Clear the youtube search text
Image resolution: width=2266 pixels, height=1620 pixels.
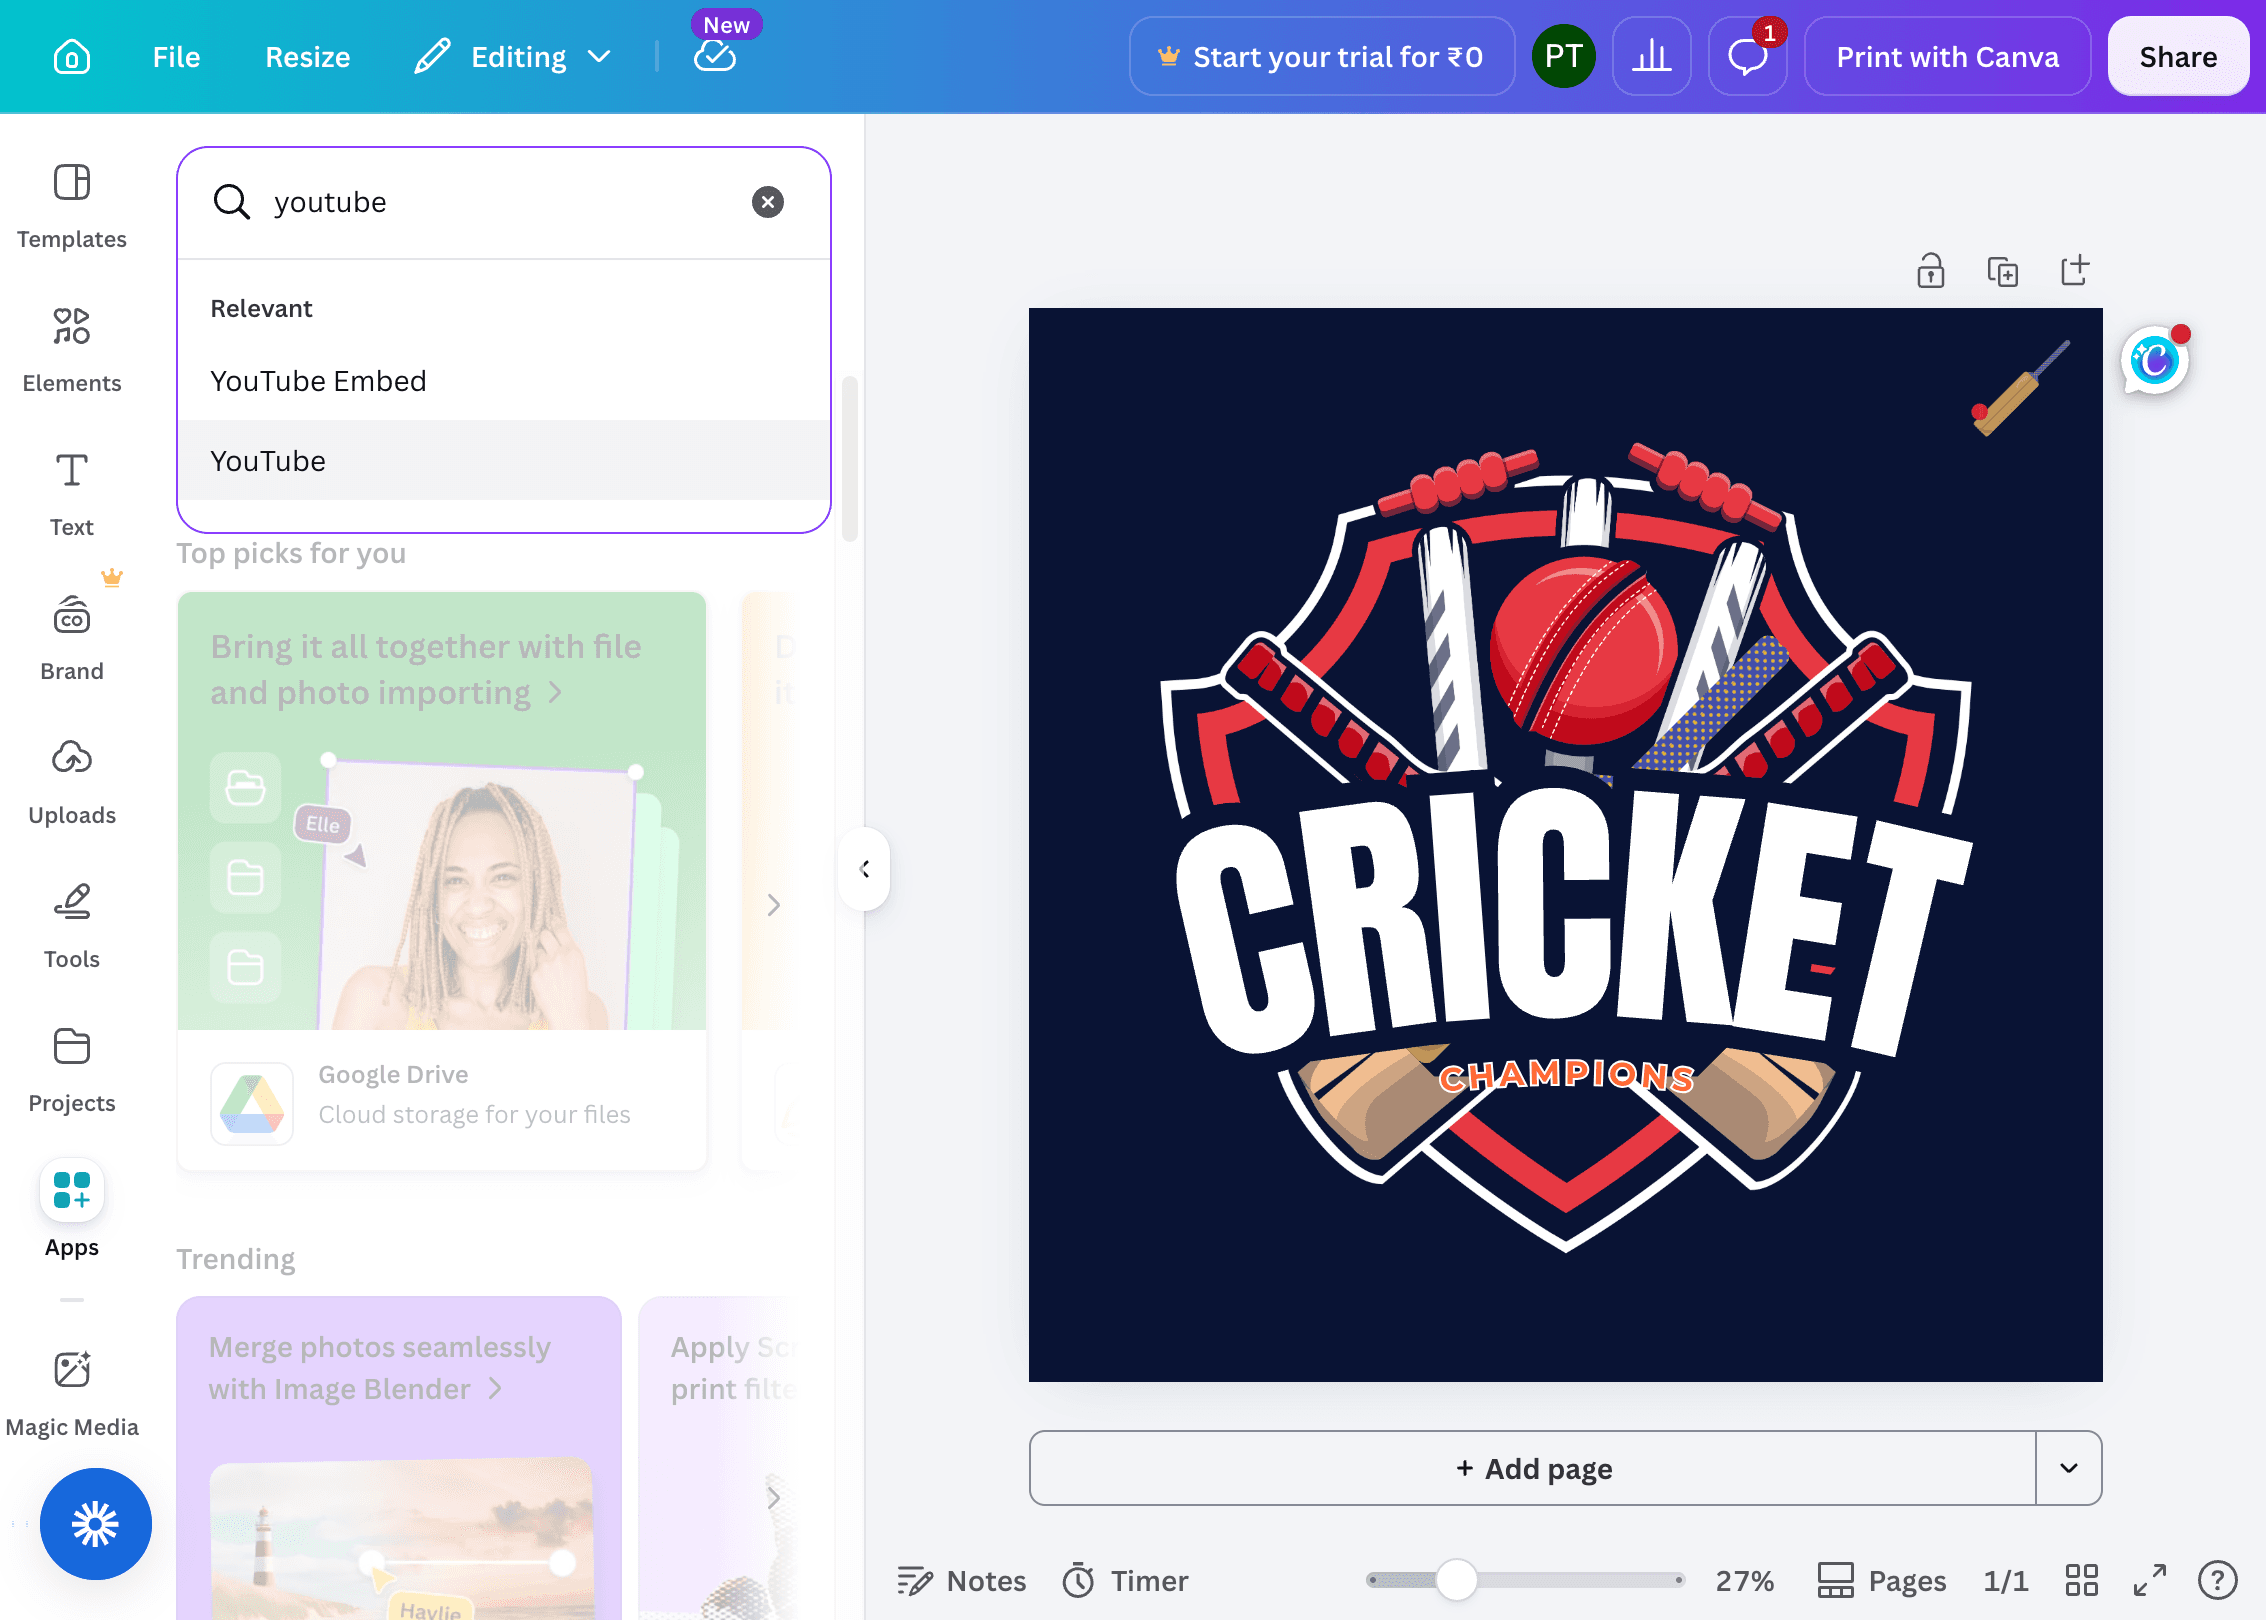coord(768,202)
